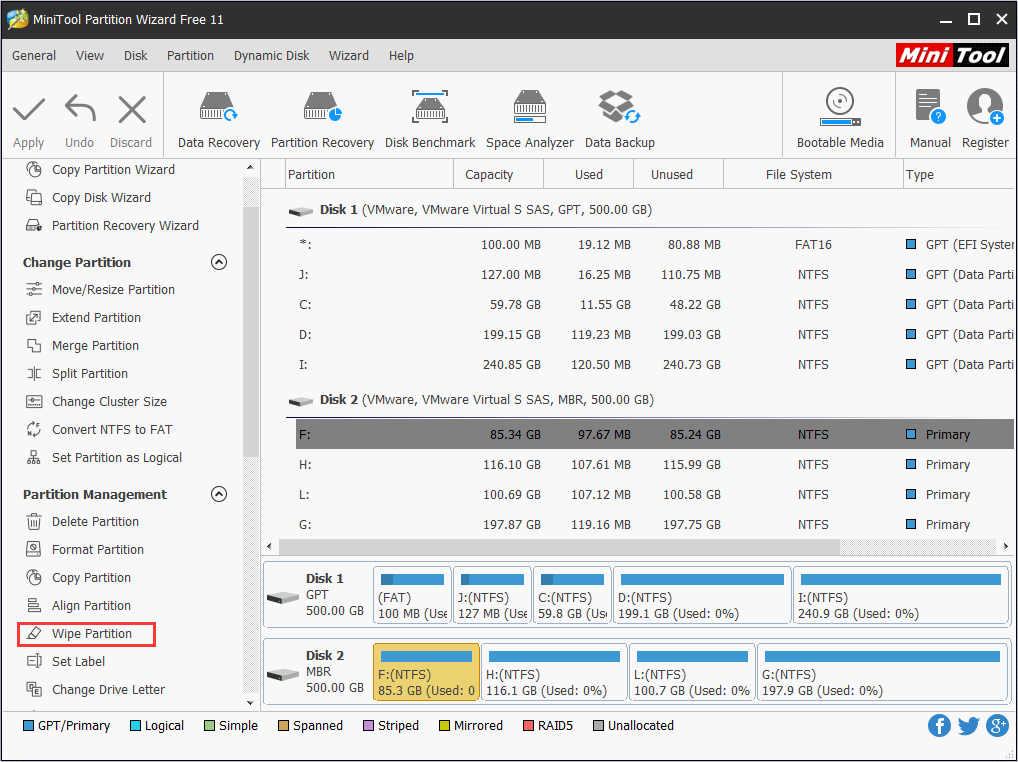Screen dimensions: 1018x762
Task: Collapse the Change Partition section
Action: point(219,262)
